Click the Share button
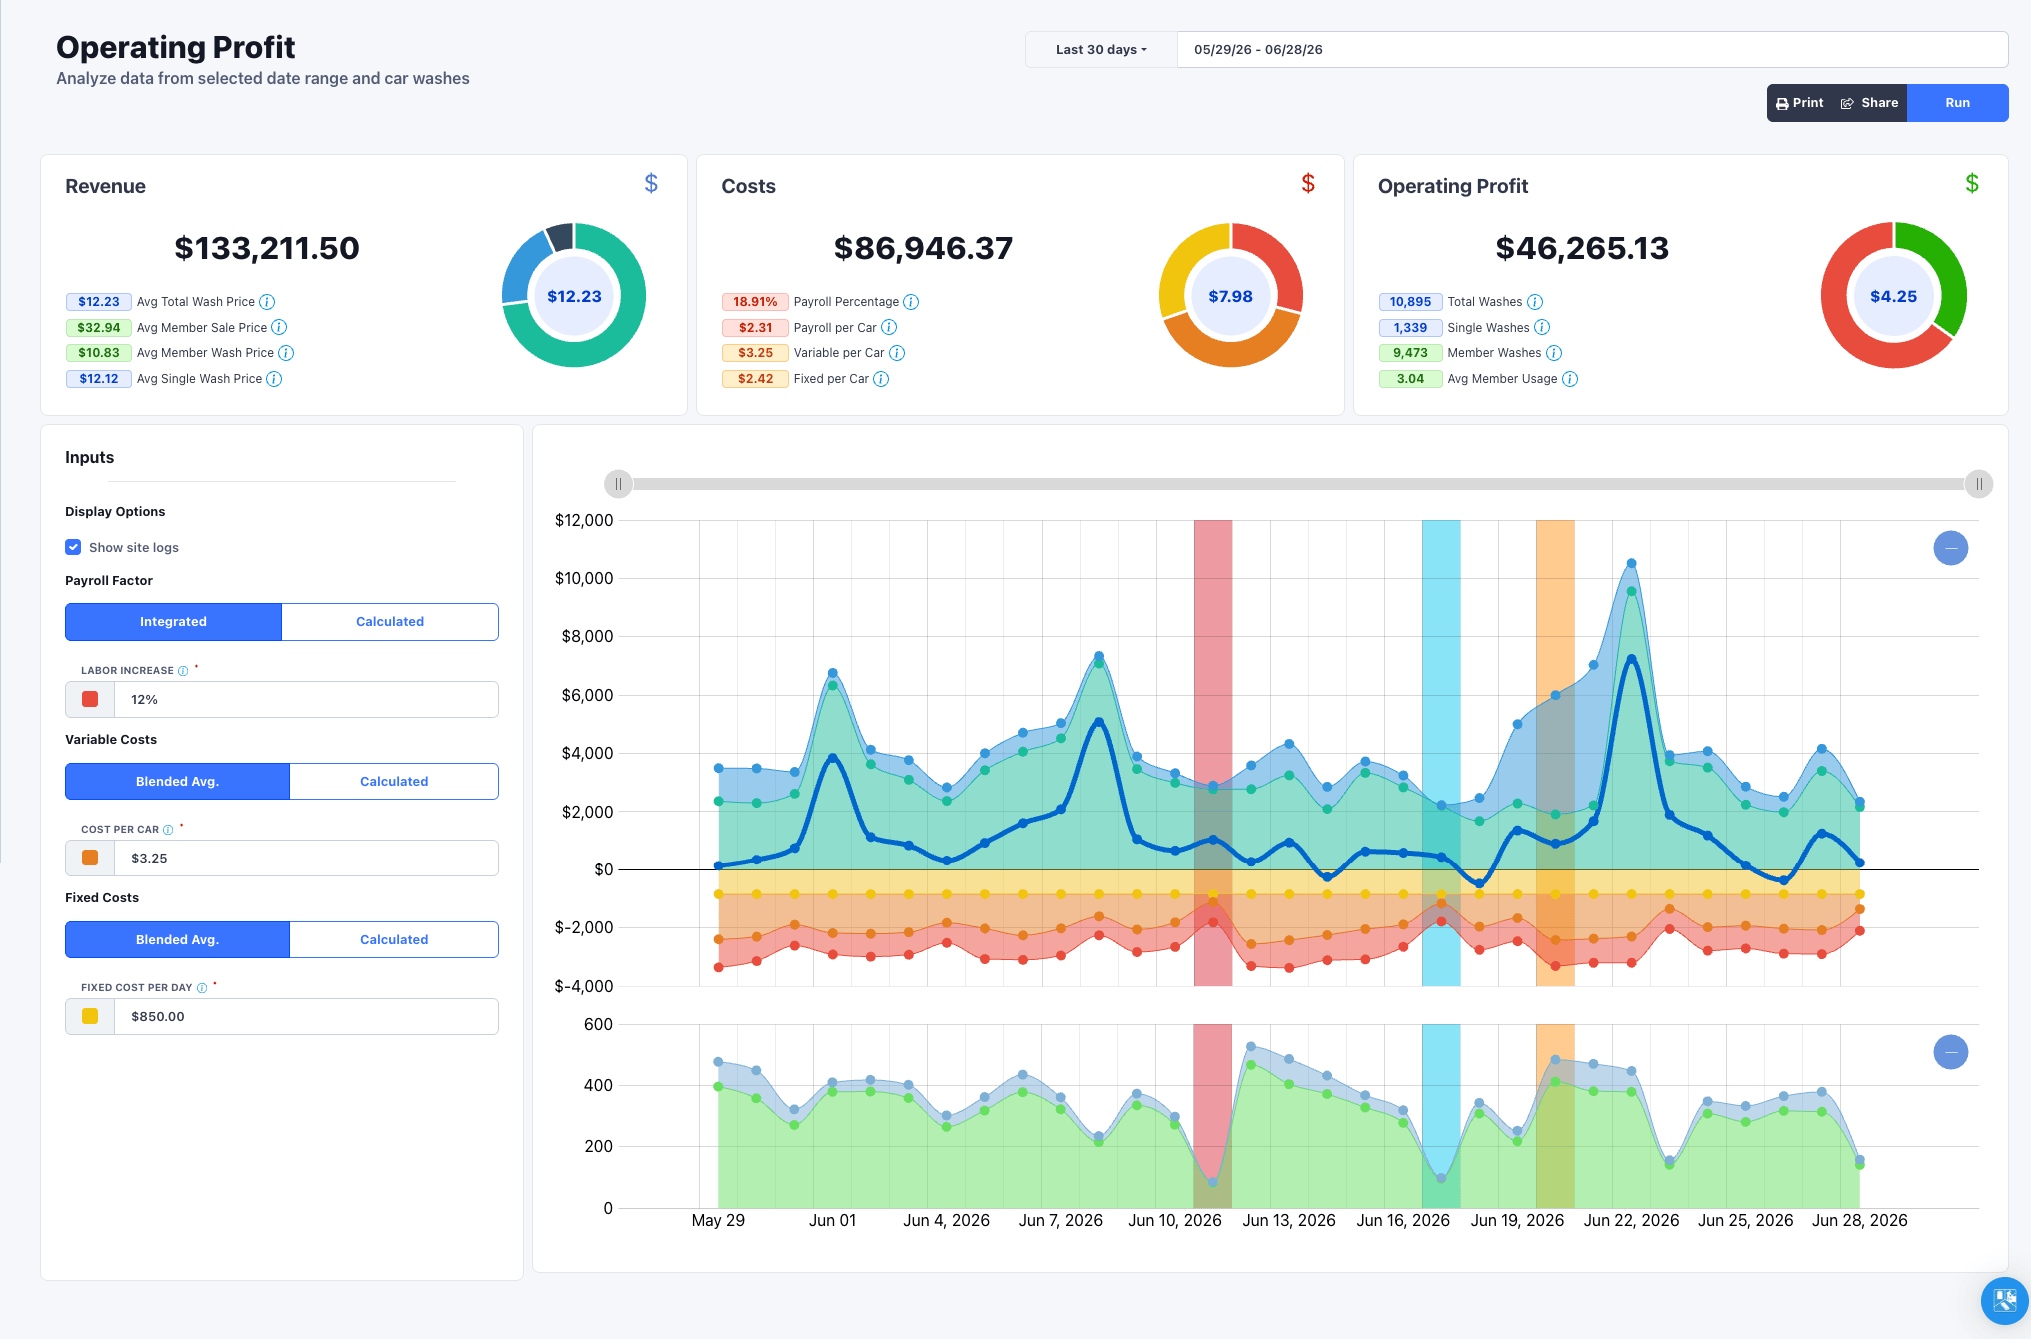Screen dimensions: 2031x1339 [1870, 103]
